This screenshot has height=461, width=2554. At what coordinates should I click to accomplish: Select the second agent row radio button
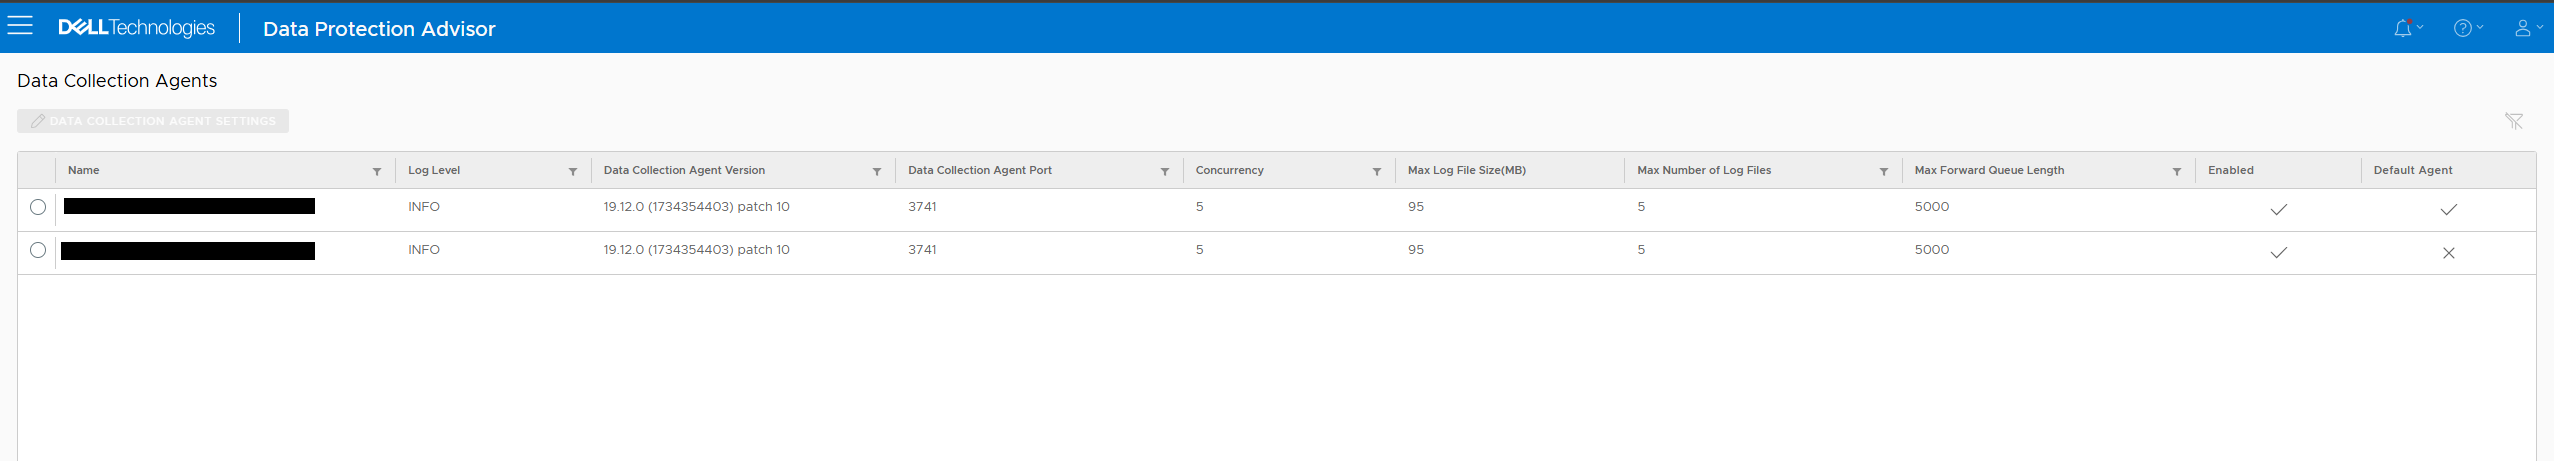(38, 250)
